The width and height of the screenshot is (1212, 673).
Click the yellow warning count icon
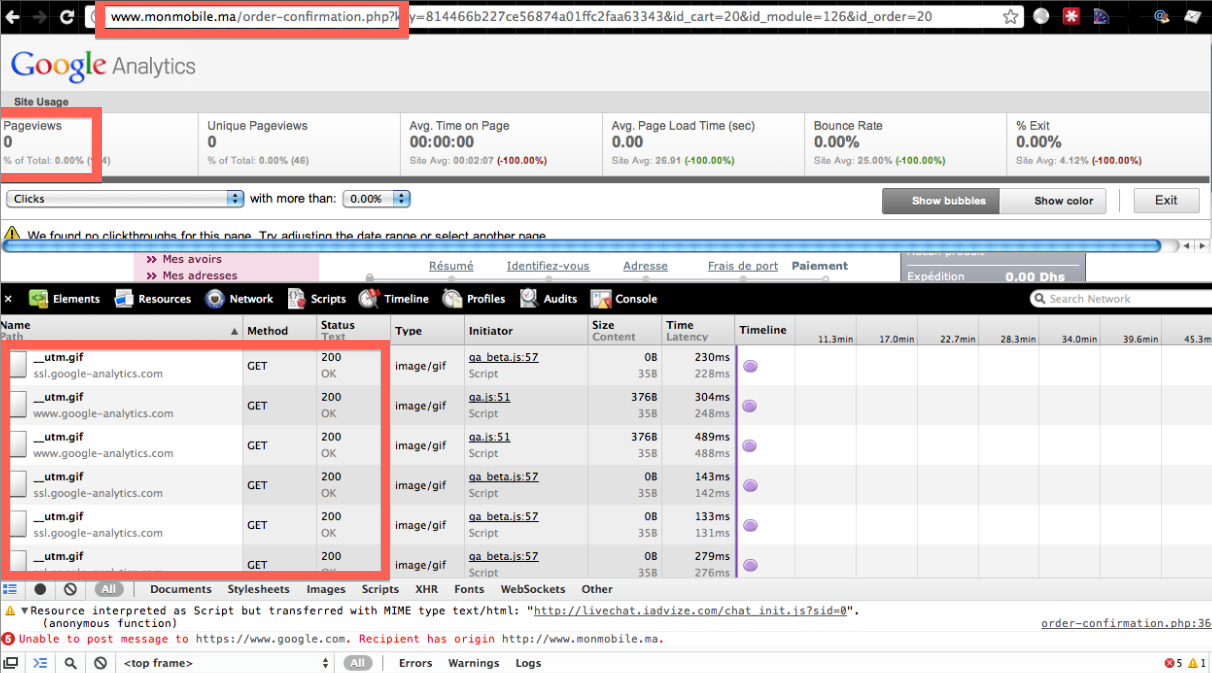1191,663
